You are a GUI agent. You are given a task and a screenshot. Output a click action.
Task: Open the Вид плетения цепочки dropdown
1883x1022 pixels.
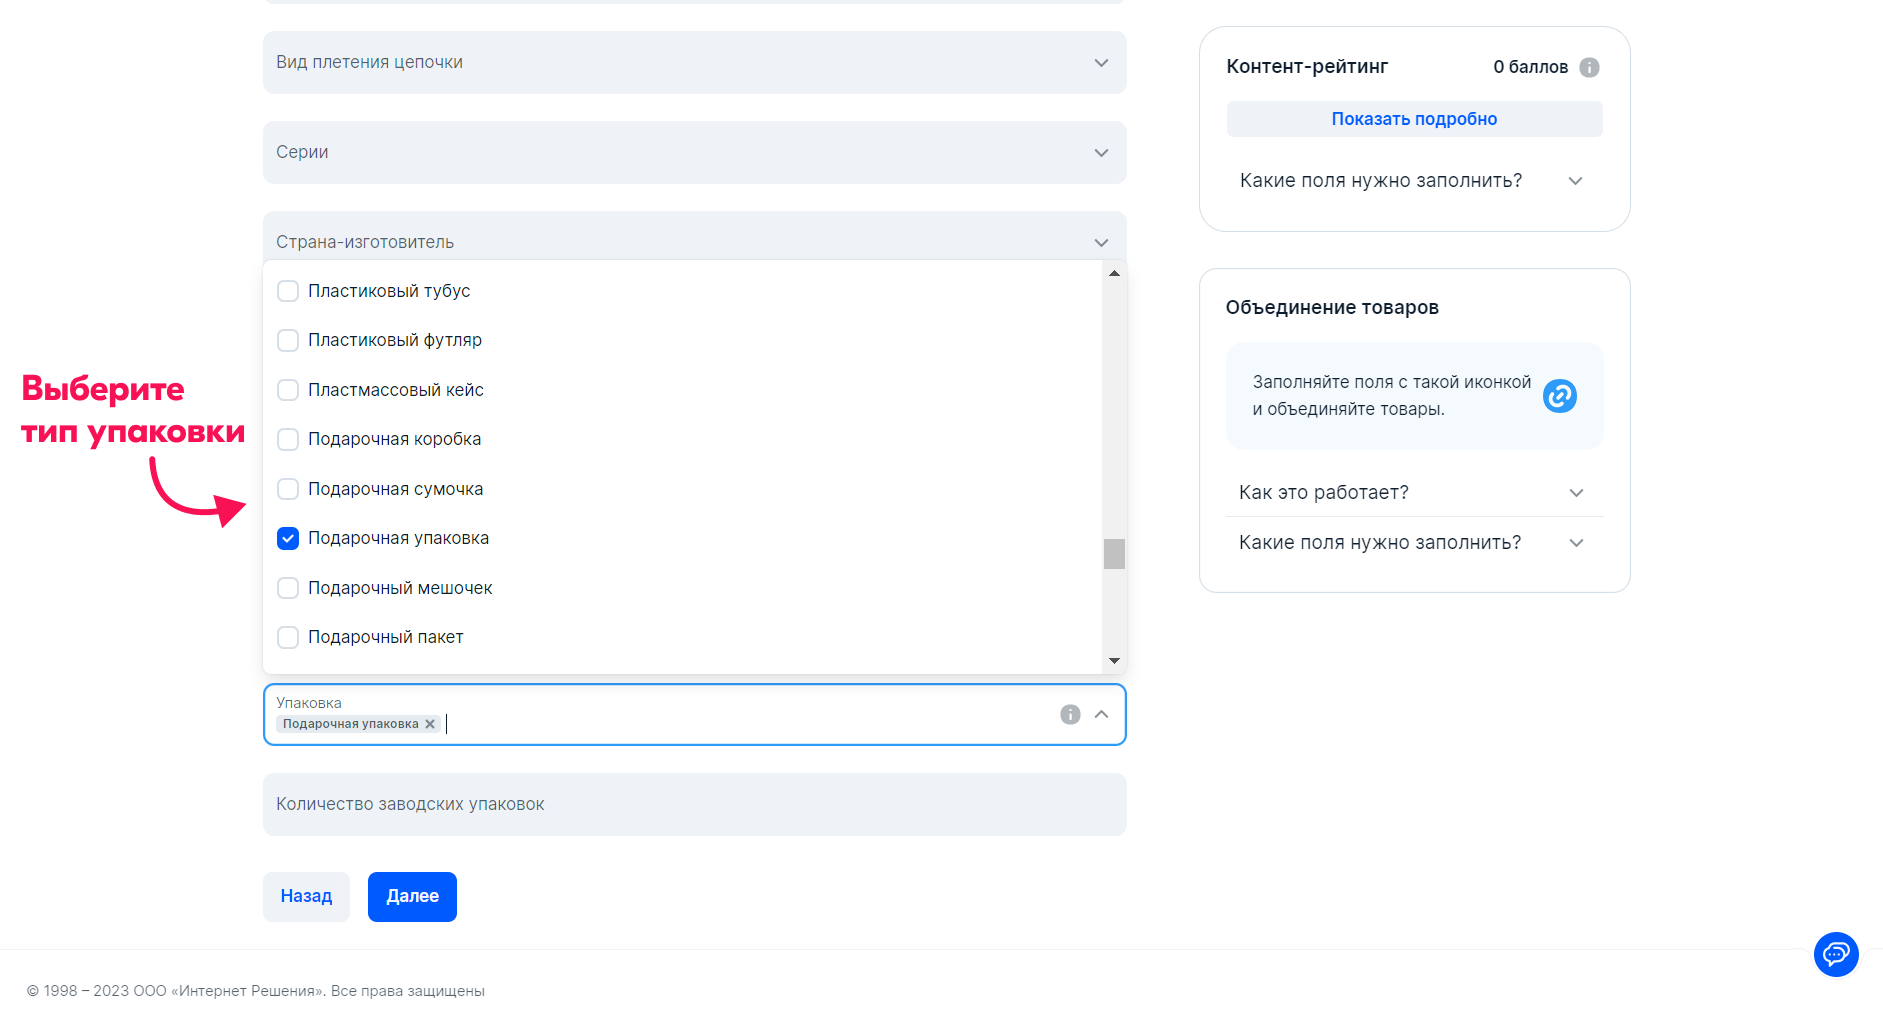pyautogui.click(x=695, y=62)
